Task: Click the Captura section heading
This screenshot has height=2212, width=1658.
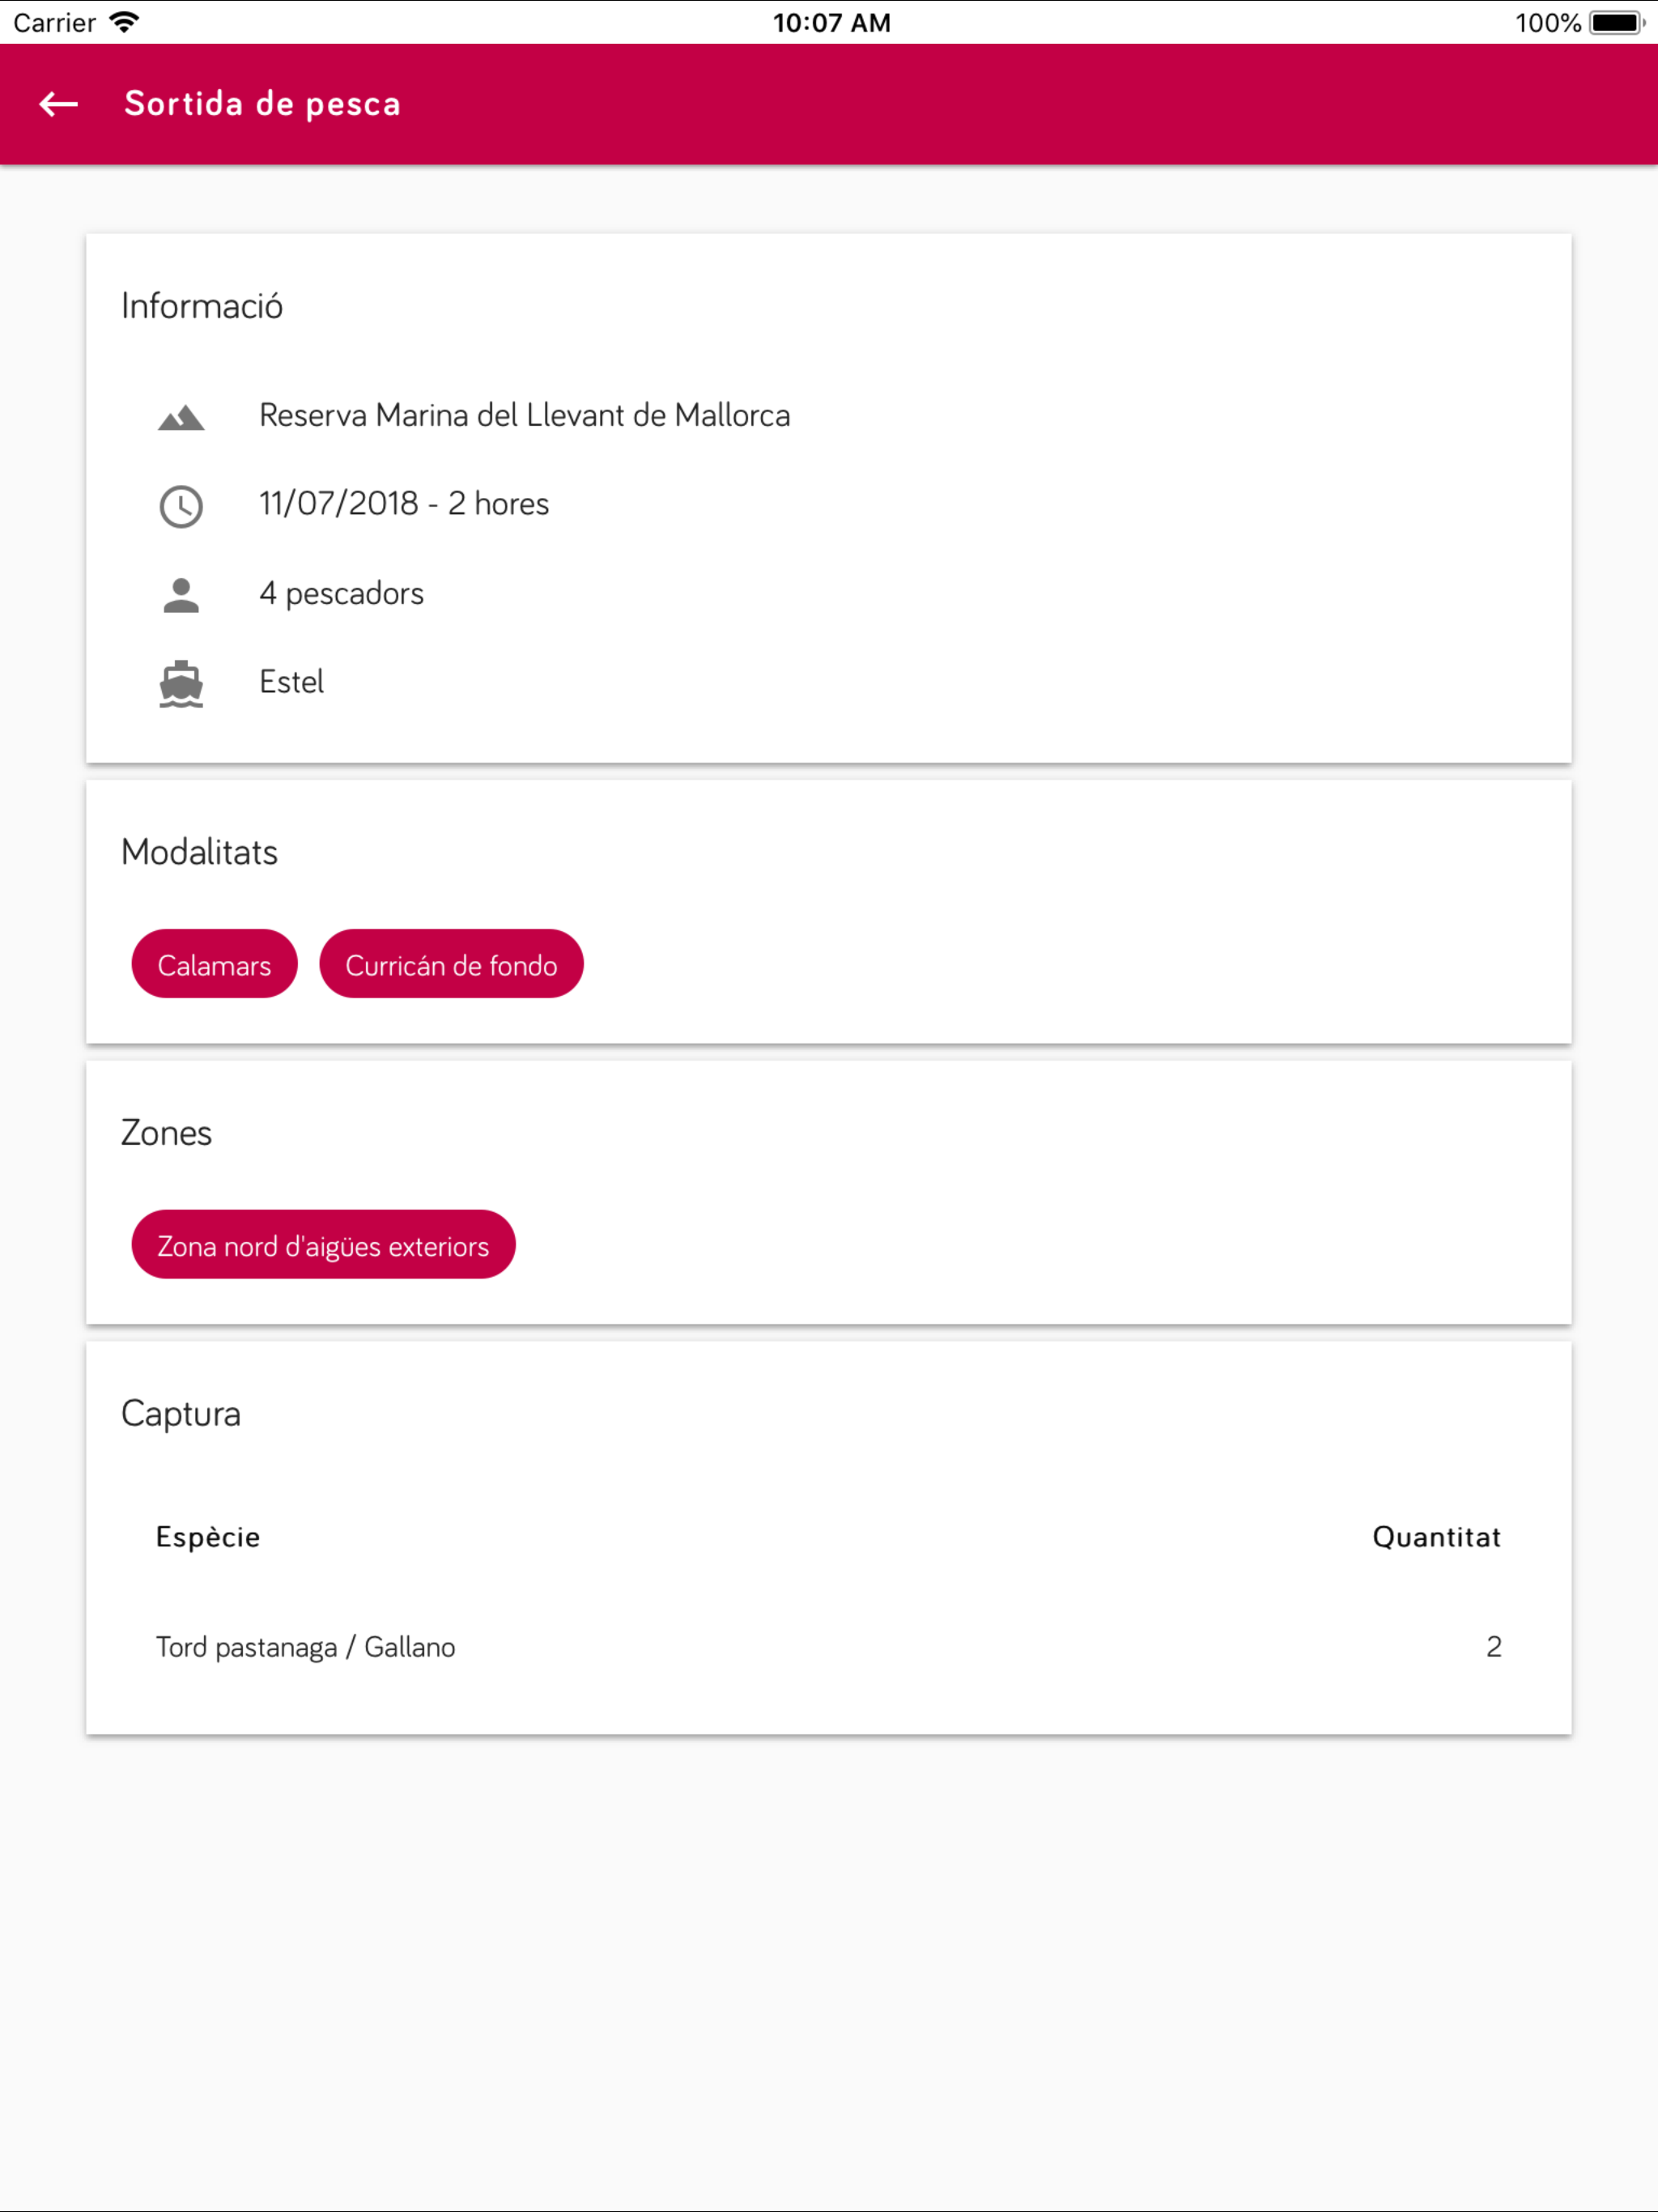Action: point(181,1414)
